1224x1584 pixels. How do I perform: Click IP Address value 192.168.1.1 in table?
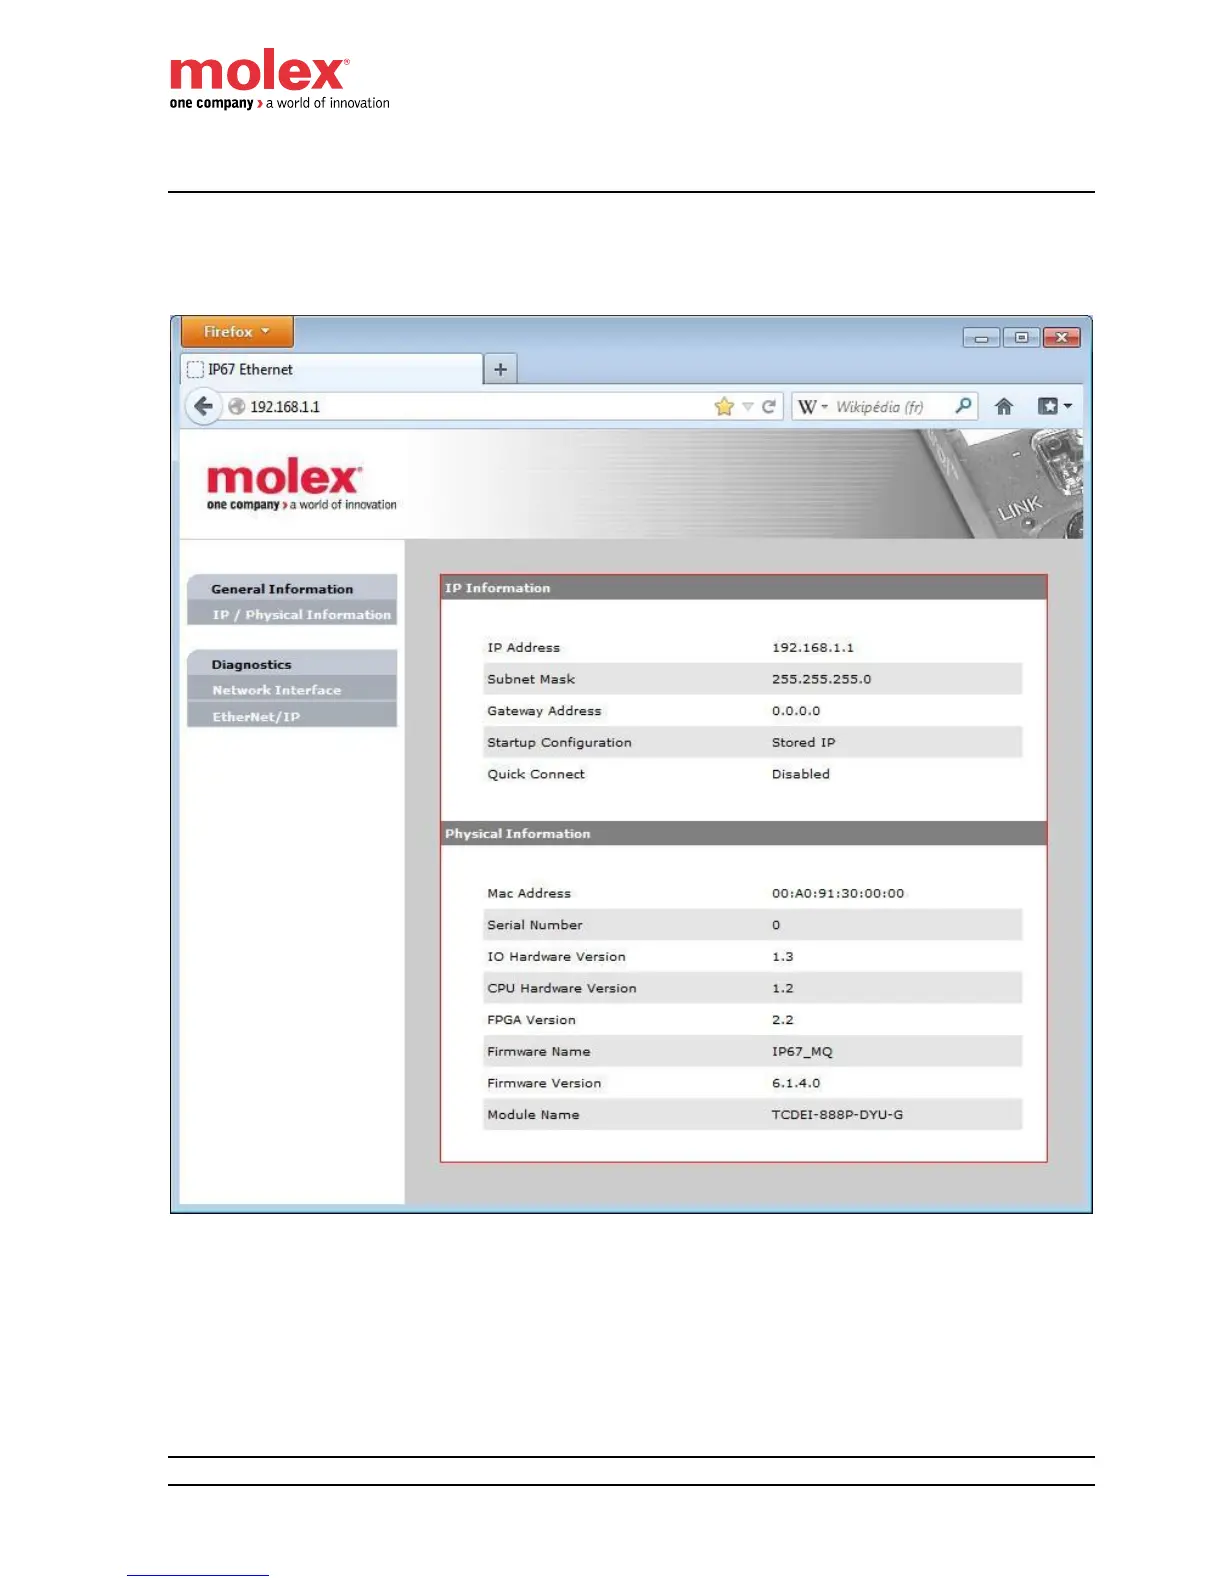click(812, 648)
